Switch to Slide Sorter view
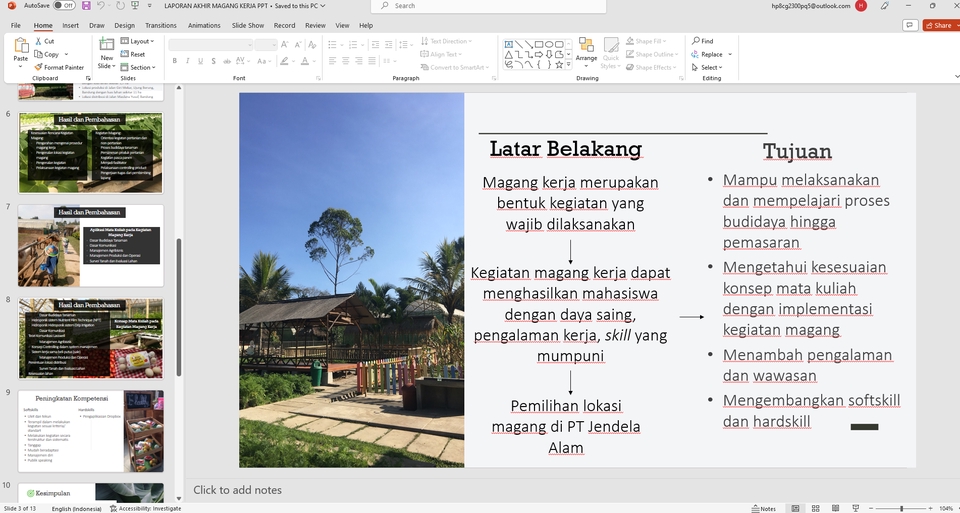Screen dimensions: 960x513 [x=816, y=508]
